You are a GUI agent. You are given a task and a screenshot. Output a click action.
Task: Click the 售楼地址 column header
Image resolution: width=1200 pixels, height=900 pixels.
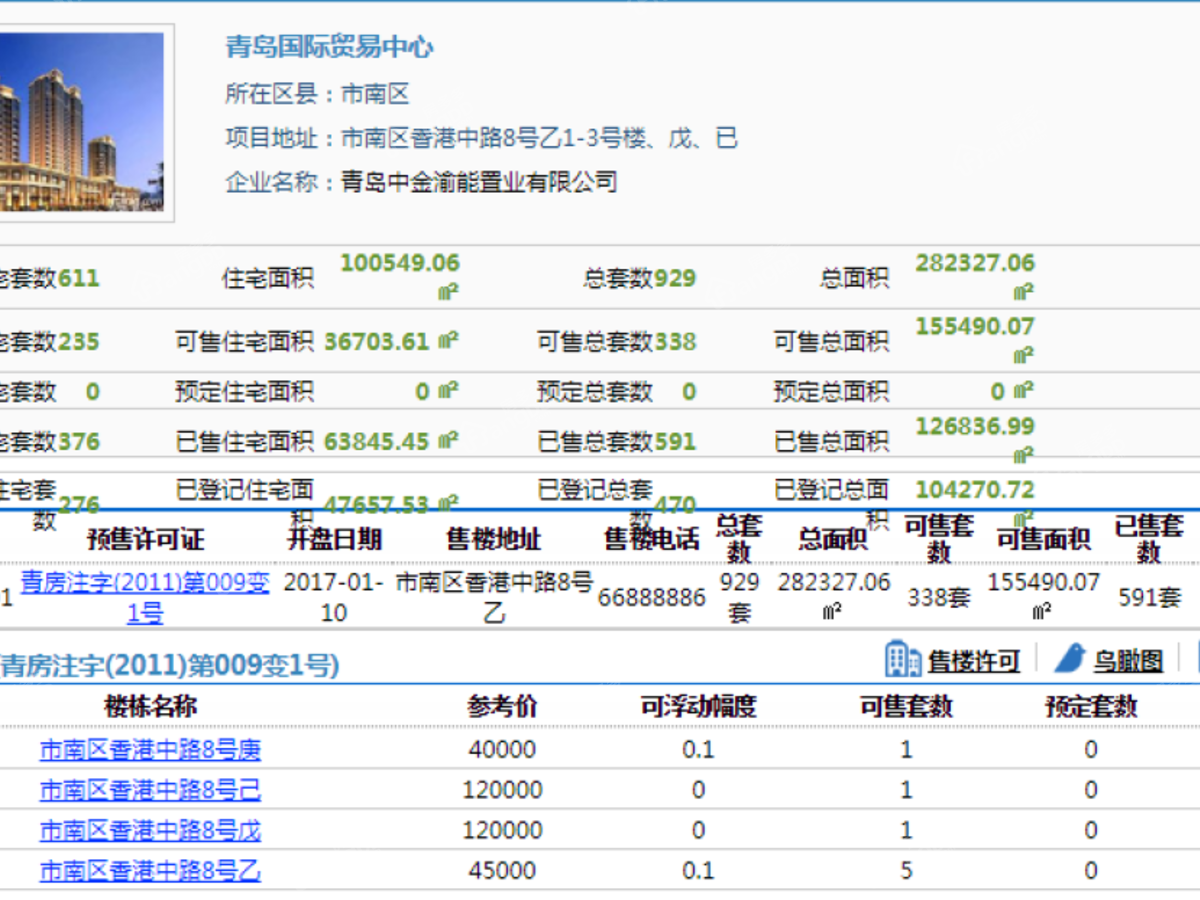coord(494,540)
